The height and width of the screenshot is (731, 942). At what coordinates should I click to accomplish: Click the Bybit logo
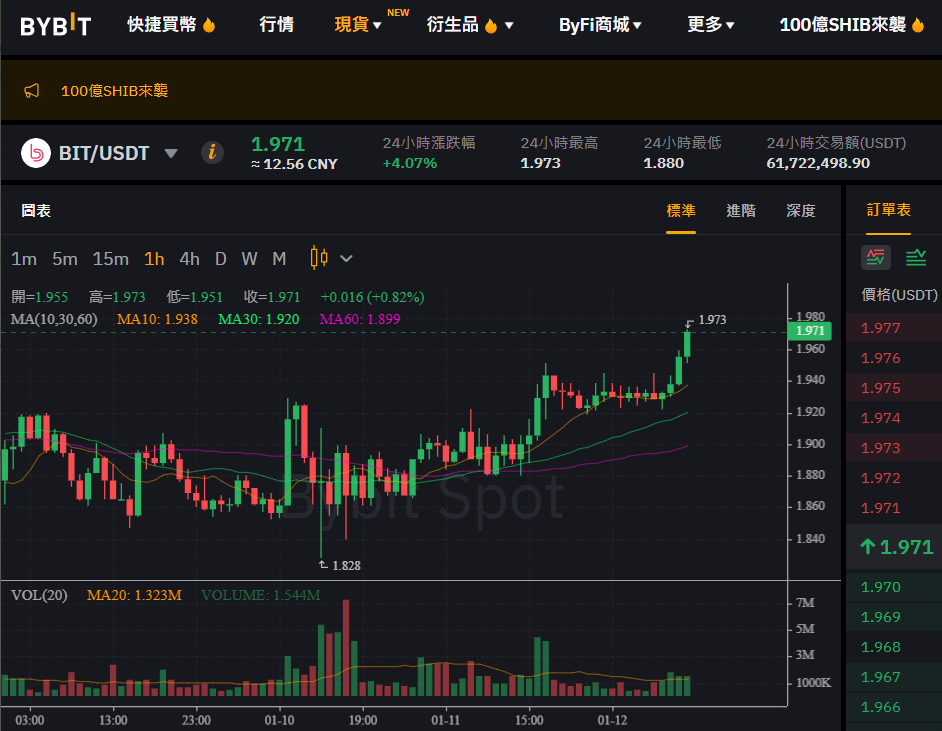point(55,25)
